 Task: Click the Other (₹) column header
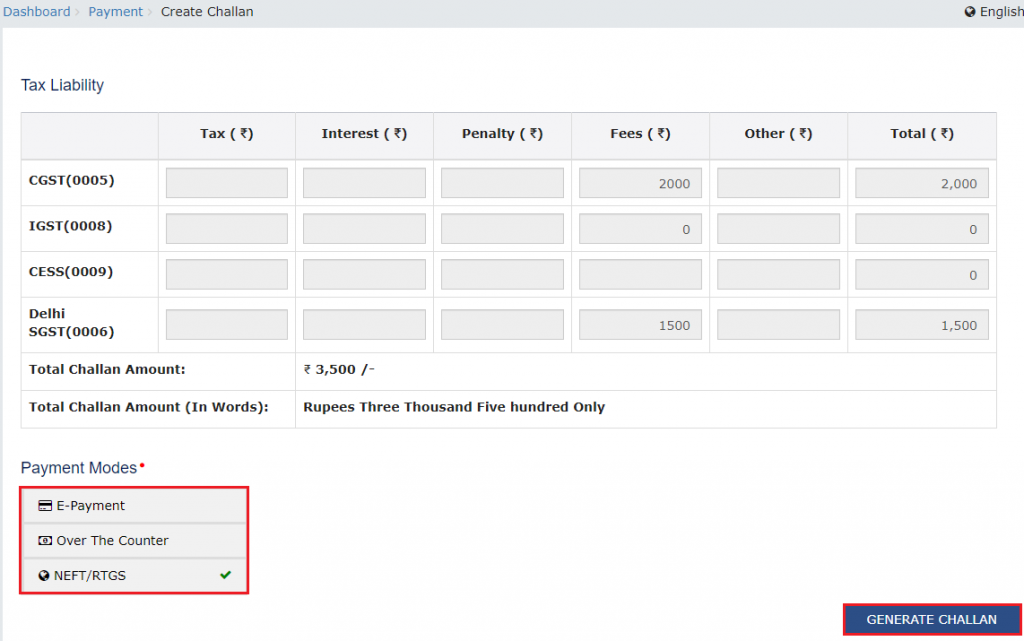(x=778, y=134)
